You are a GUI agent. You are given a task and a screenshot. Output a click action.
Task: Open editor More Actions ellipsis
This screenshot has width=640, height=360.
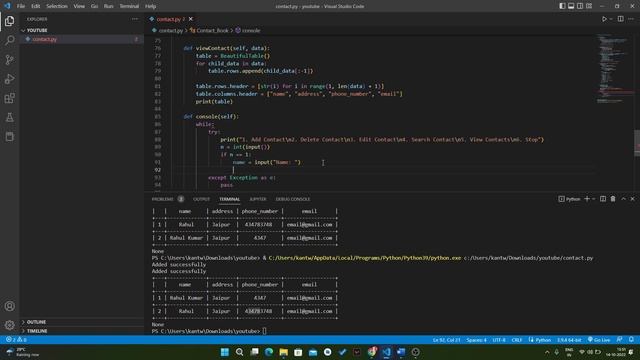pos(631,19)
